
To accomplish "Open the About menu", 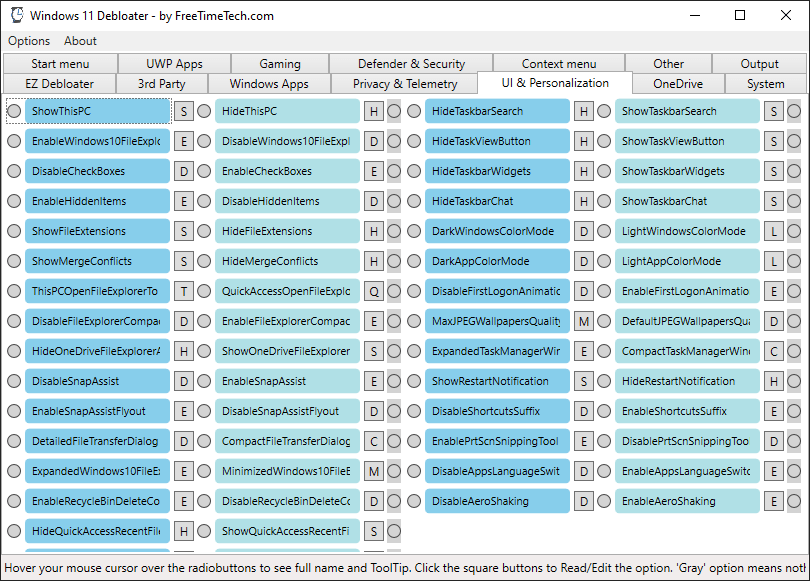I will [x=80, y=41].
